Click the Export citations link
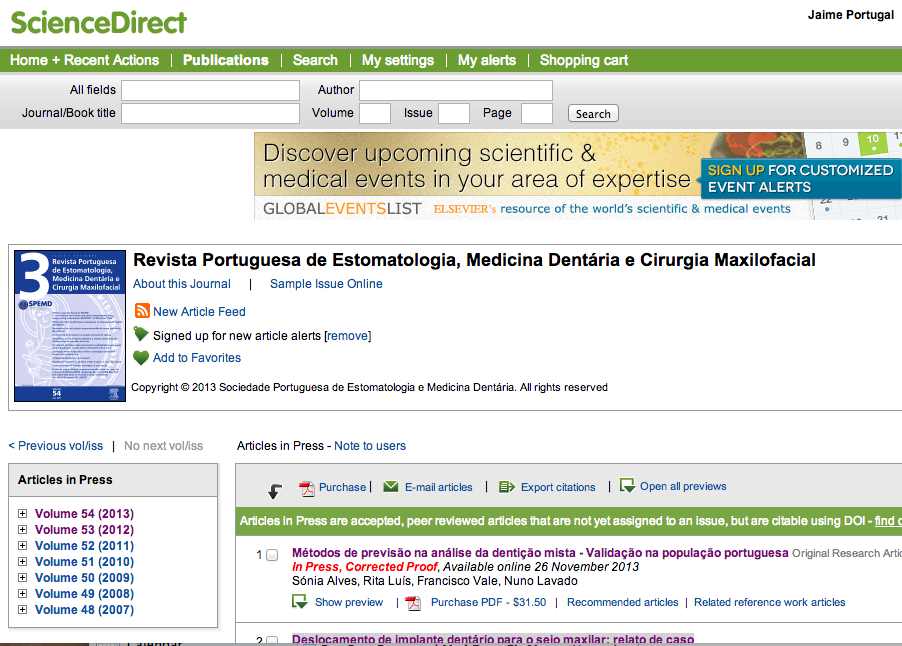 pos(558,487)
